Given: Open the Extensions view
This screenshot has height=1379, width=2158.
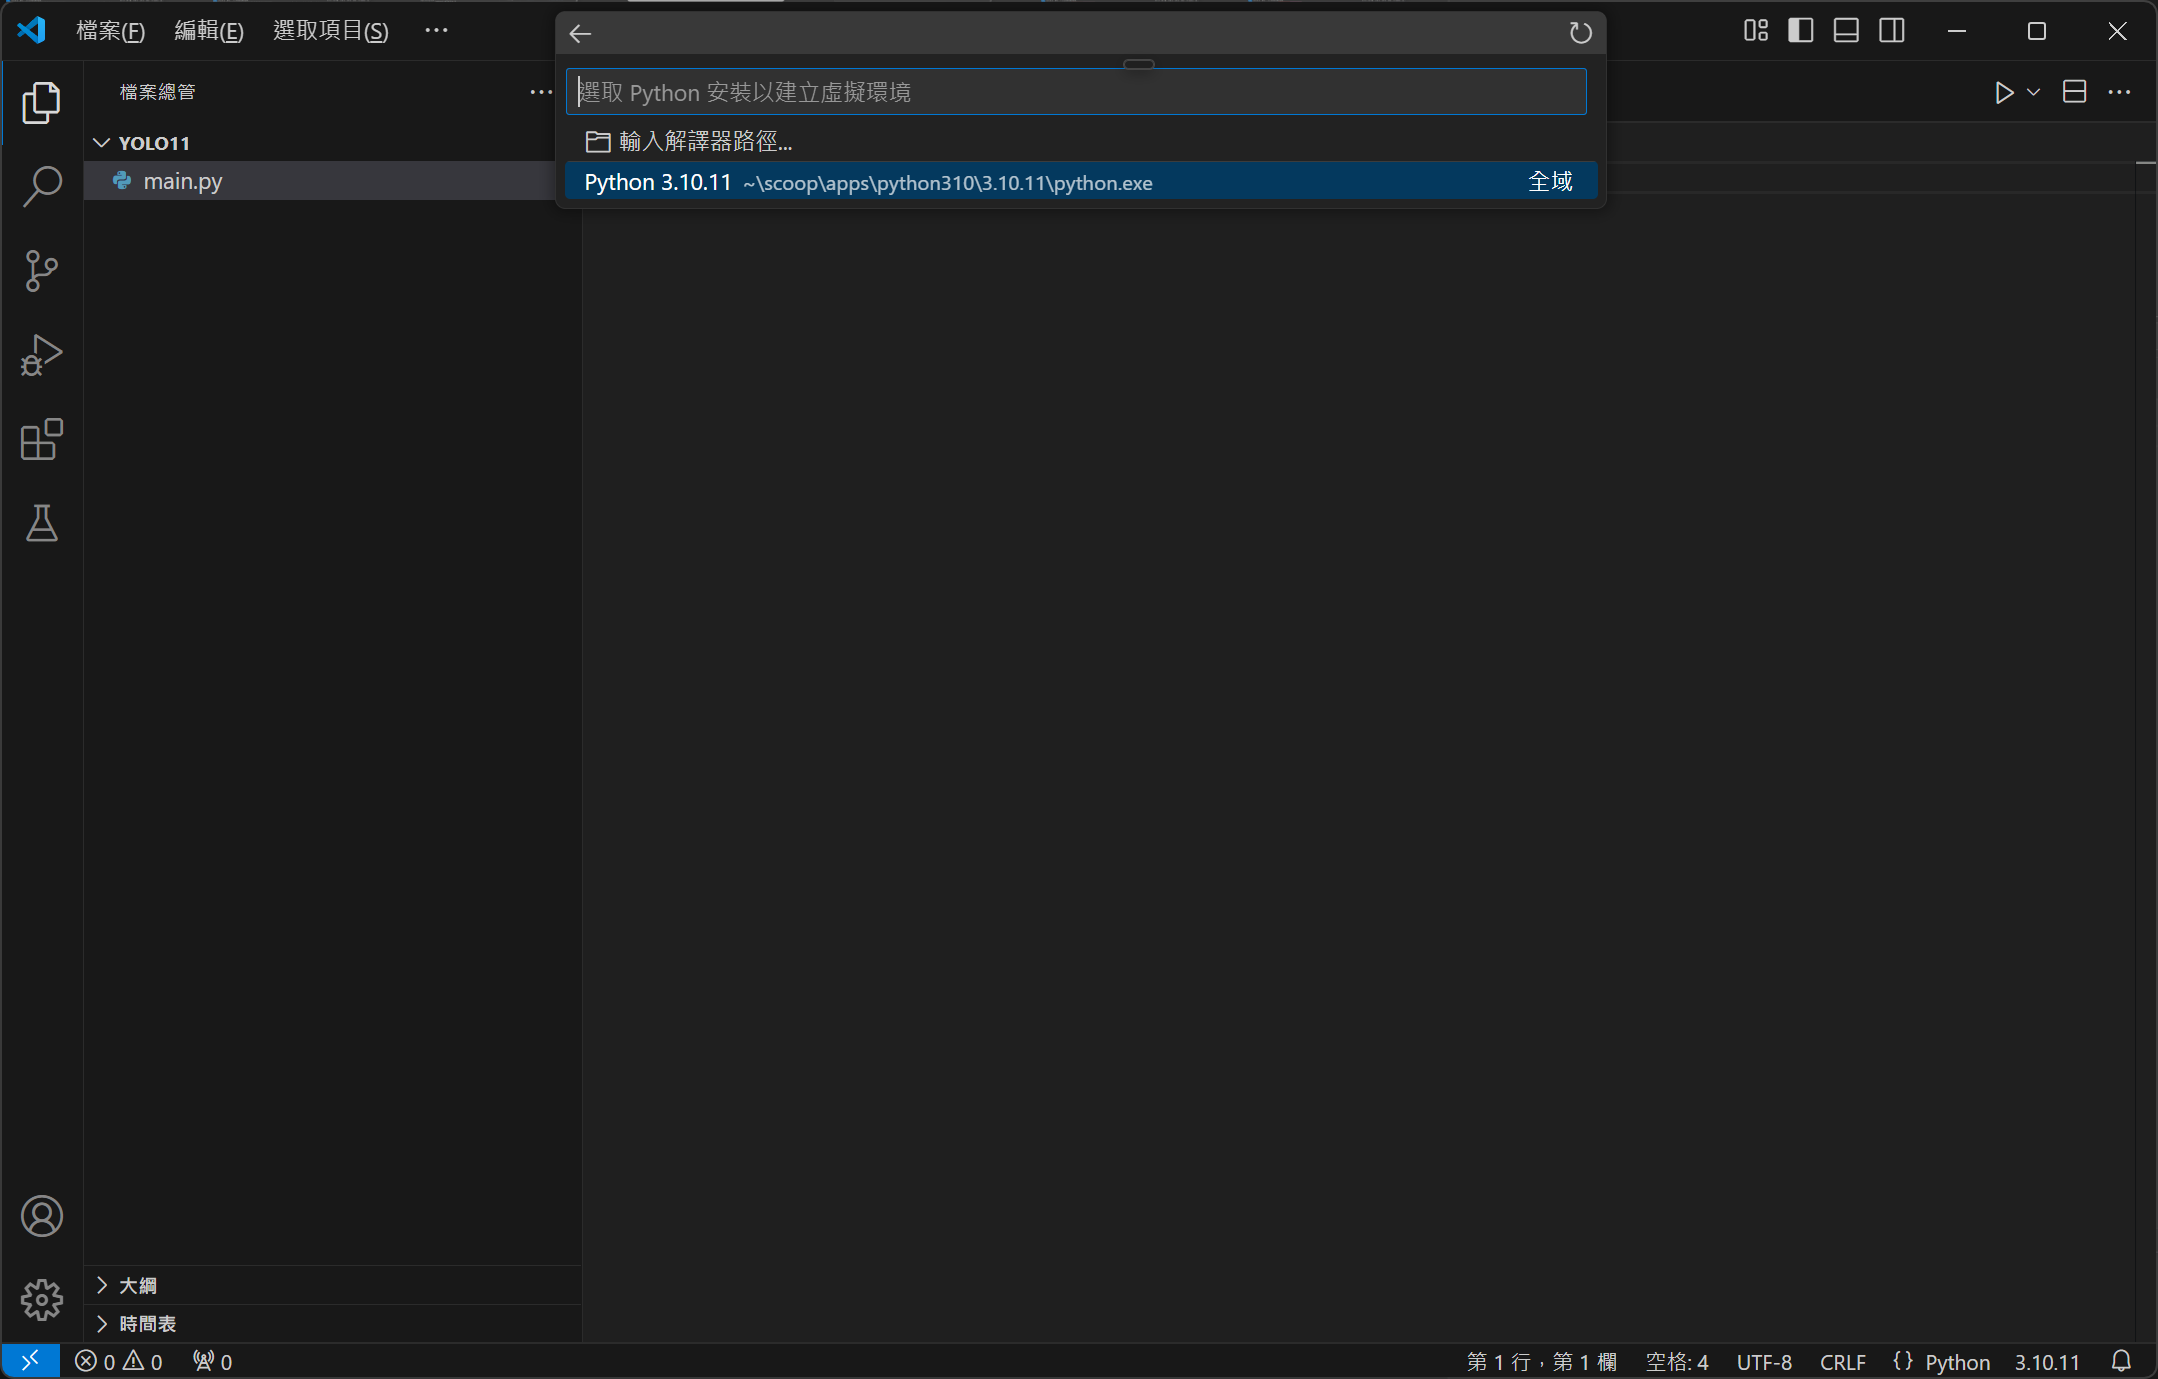Looking at the screenshot, I should coord(41,439).
